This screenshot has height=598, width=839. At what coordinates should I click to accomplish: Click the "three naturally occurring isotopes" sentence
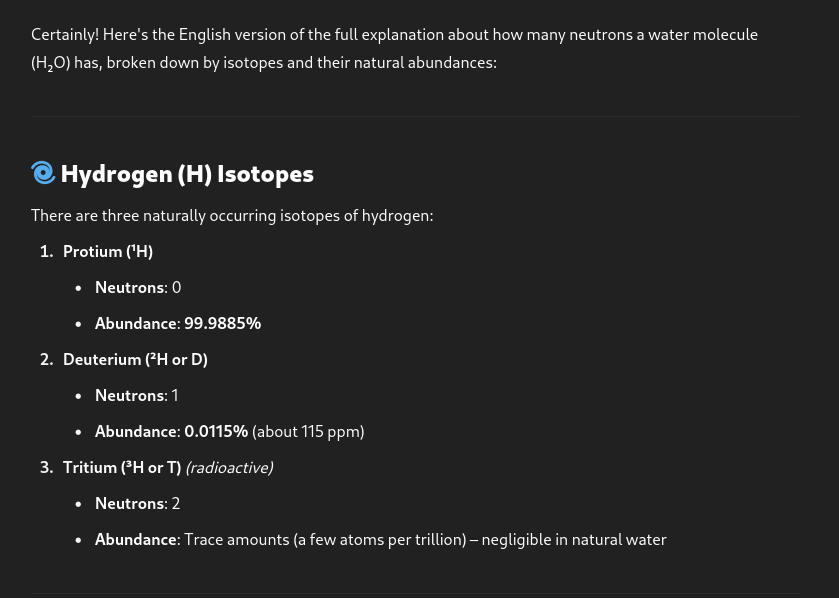232,215
